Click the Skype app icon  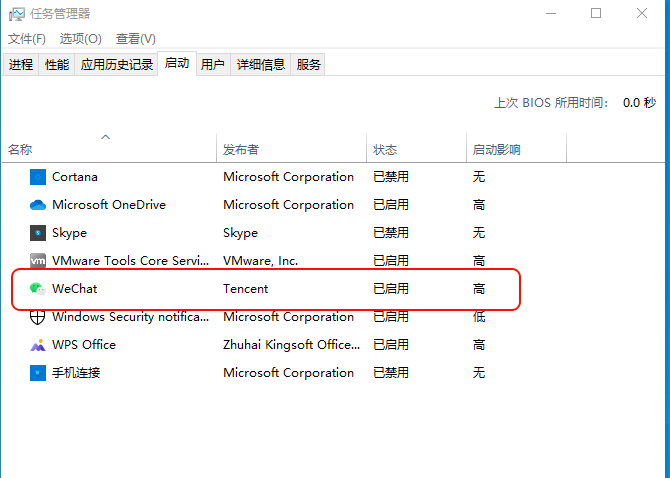38,233
